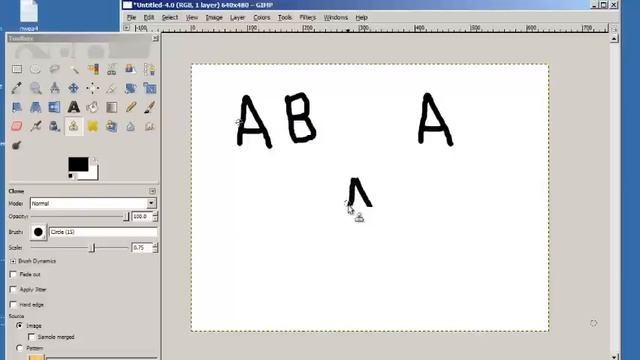Screen dimensions: 640x360
Task: Select the Heal tool
Action: (93, 127)
